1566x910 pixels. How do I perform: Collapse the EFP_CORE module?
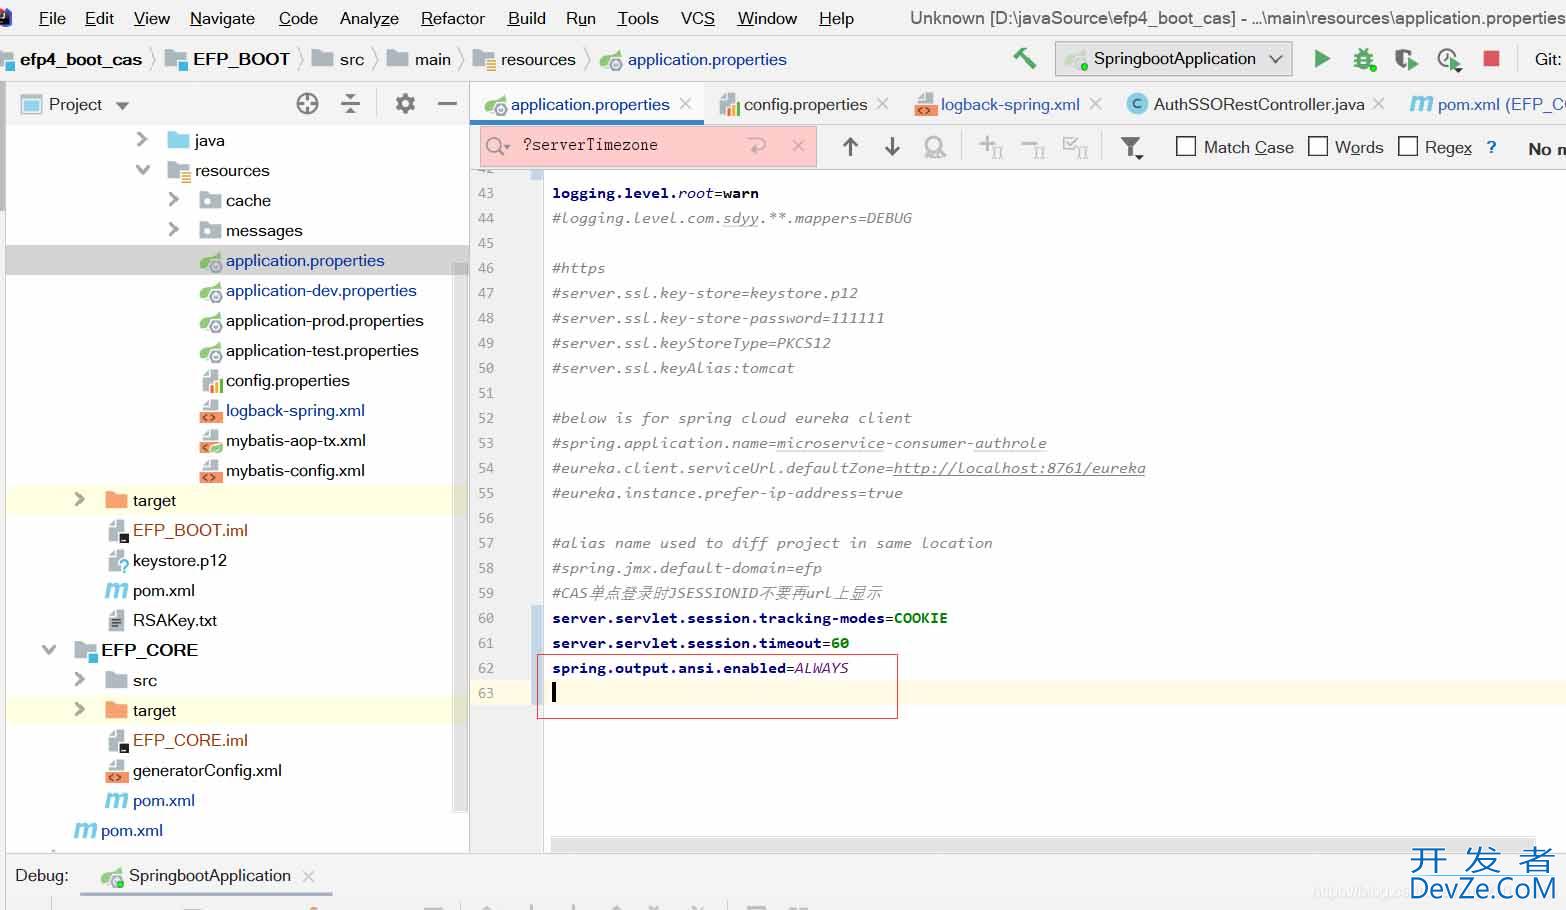(x=48, y=649)
